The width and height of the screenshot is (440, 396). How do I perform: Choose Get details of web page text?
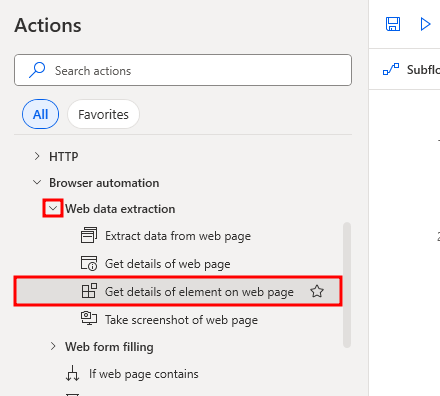pos(168,264)
